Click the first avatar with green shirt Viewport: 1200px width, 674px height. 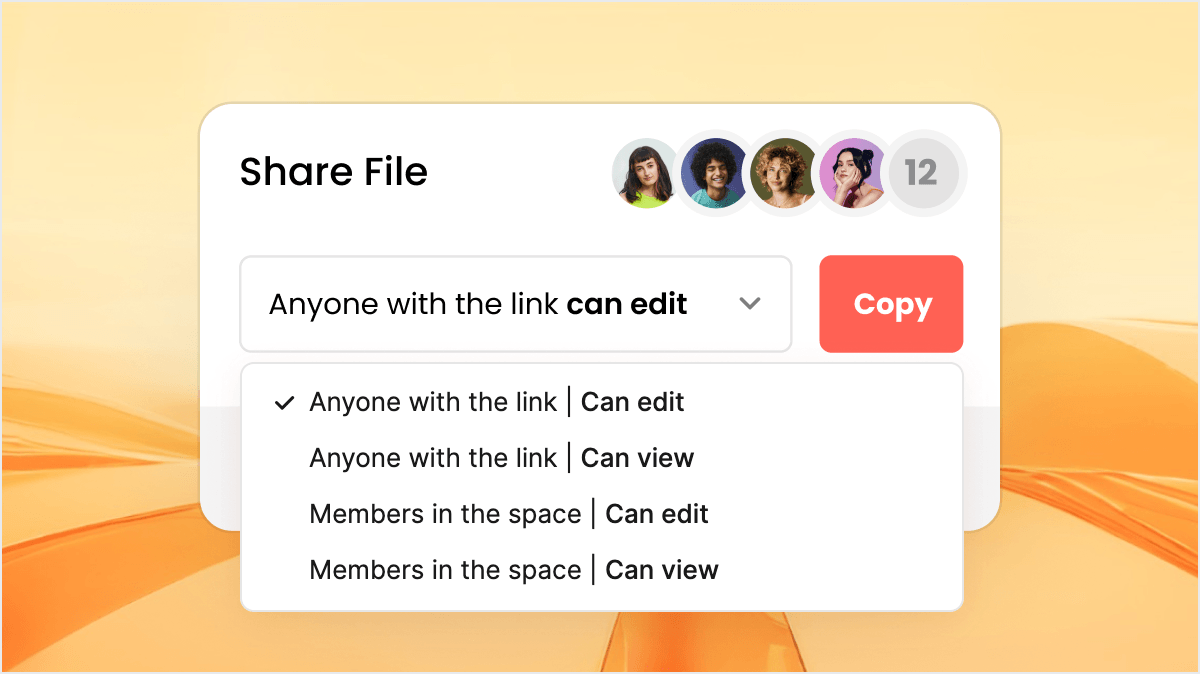pyautogui.click(x=645, y=173)
